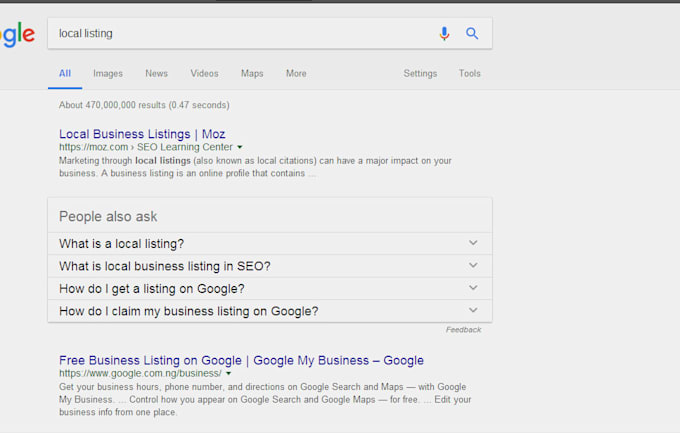Viewport: 680px width, 442px height.
Task: Switch to the Images tab
Action: 108,74
